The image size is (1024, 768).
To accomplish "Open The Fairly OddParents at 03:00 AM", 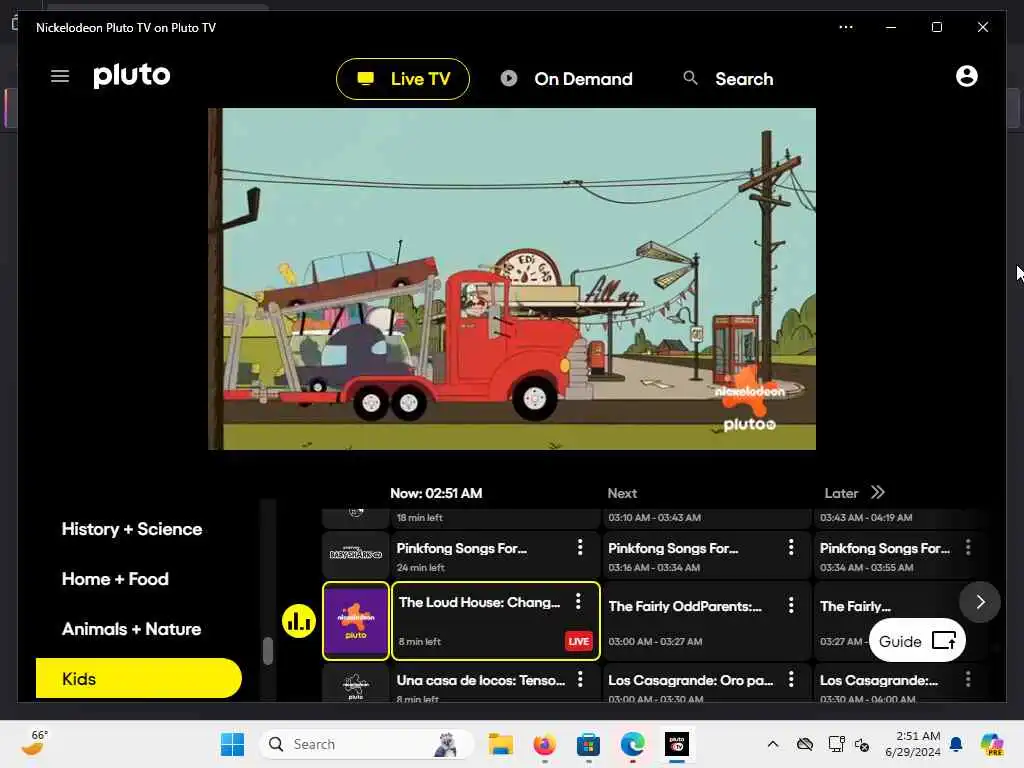I will 707,621.
